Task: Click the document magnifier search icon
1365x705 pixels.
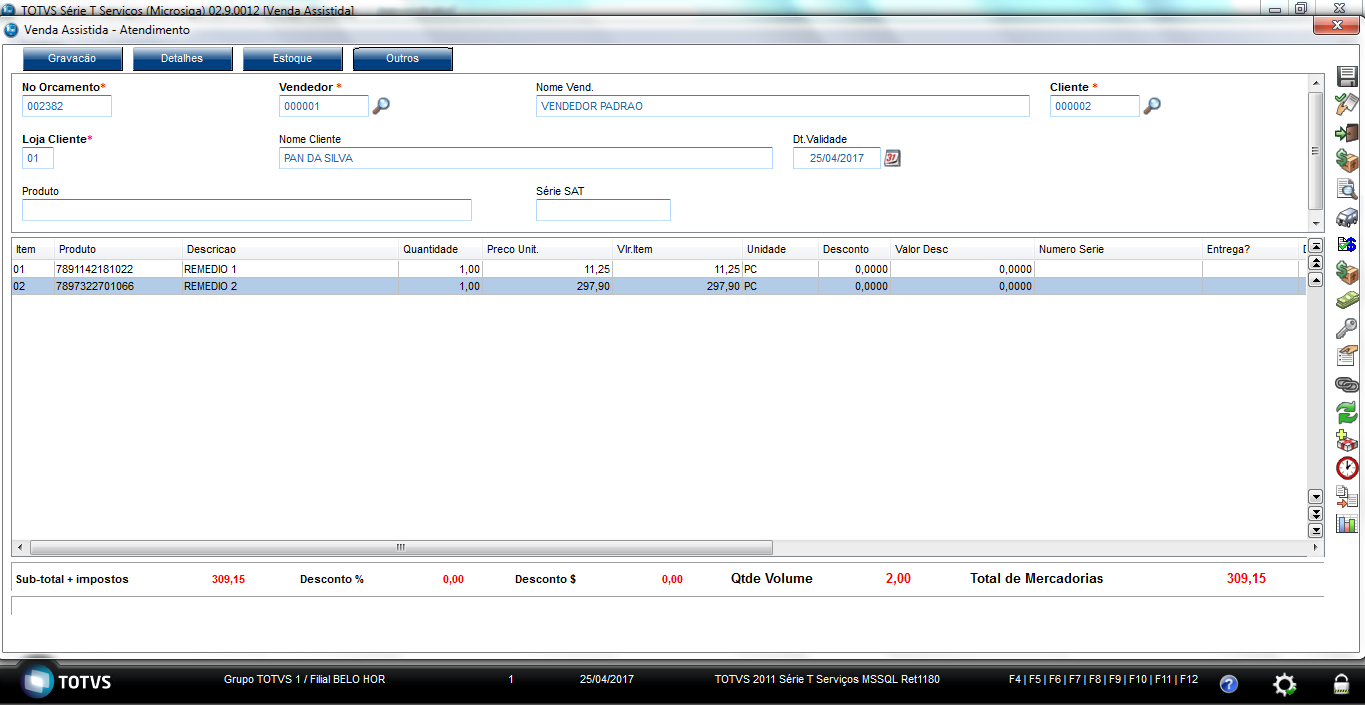Action: tap(1347, 188)
